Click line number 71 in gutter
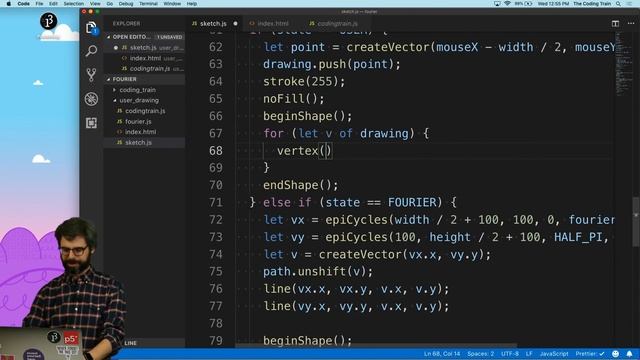Image resolution: width=640 pixels, height=360 pixels. 216,202
